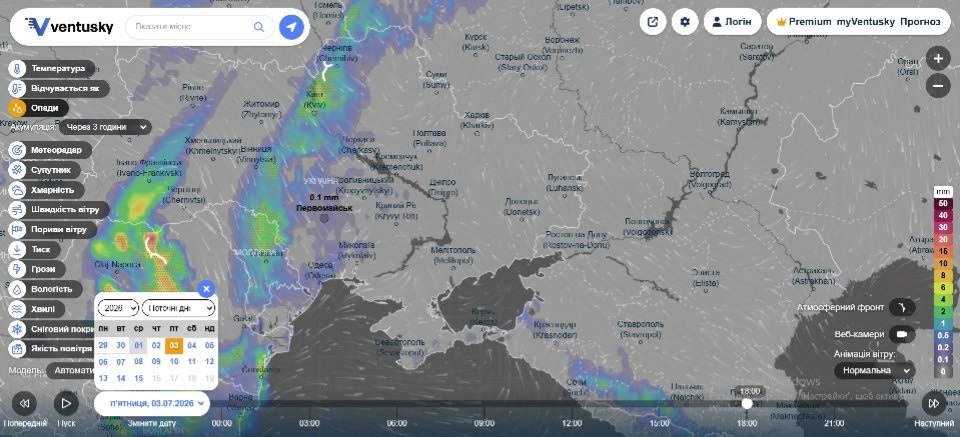Toggle the Веб-камери webcams switch
Image resolution: width=960 pixels, height=437 pixels.
point(902,335)
